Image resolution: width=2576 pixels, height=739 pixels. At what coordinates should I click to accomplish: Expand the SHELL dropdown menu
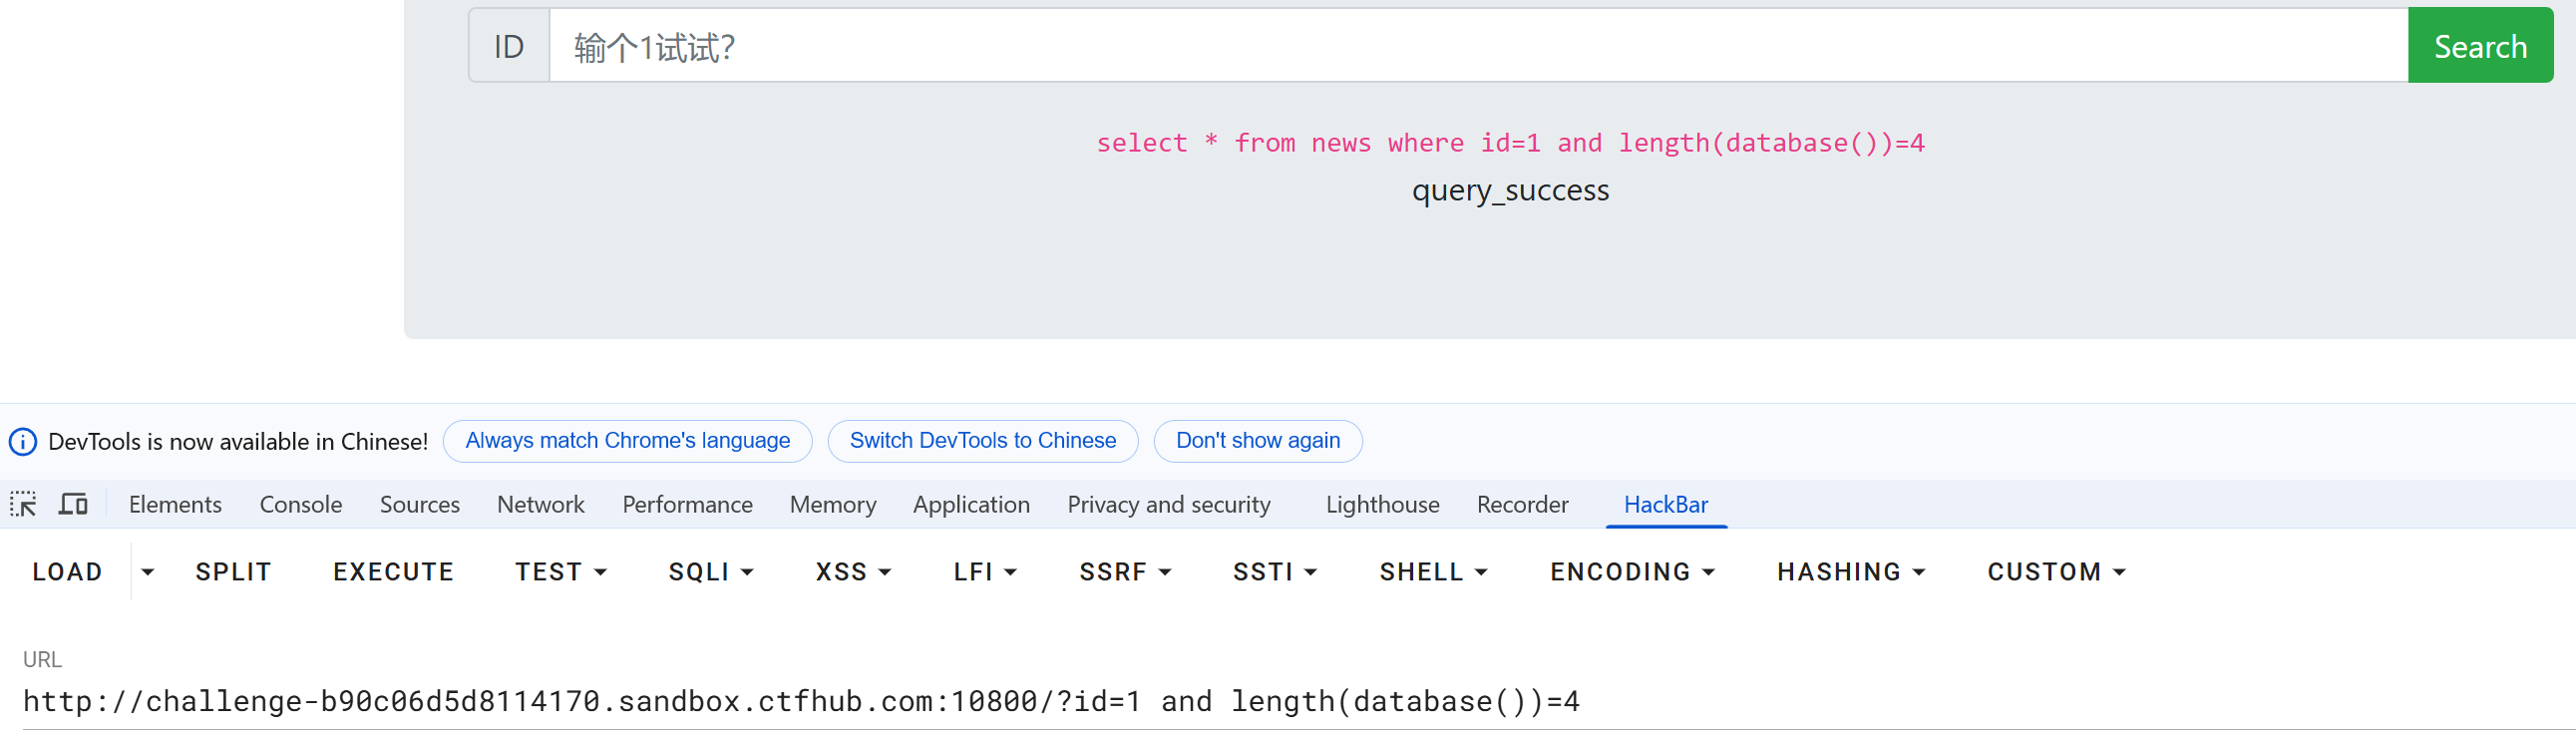[x=1433, y=572]
